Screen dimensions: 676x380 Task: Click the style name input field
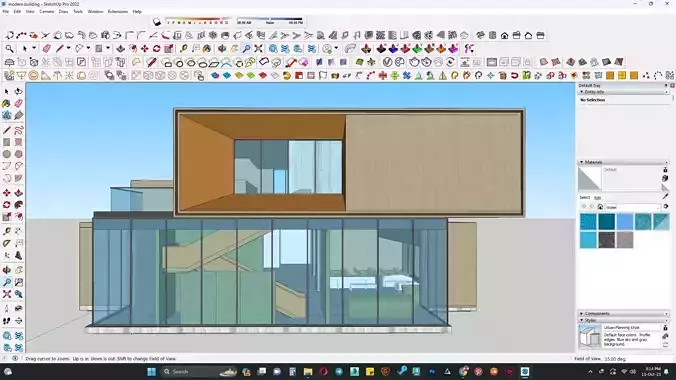(x=631, y=328)
